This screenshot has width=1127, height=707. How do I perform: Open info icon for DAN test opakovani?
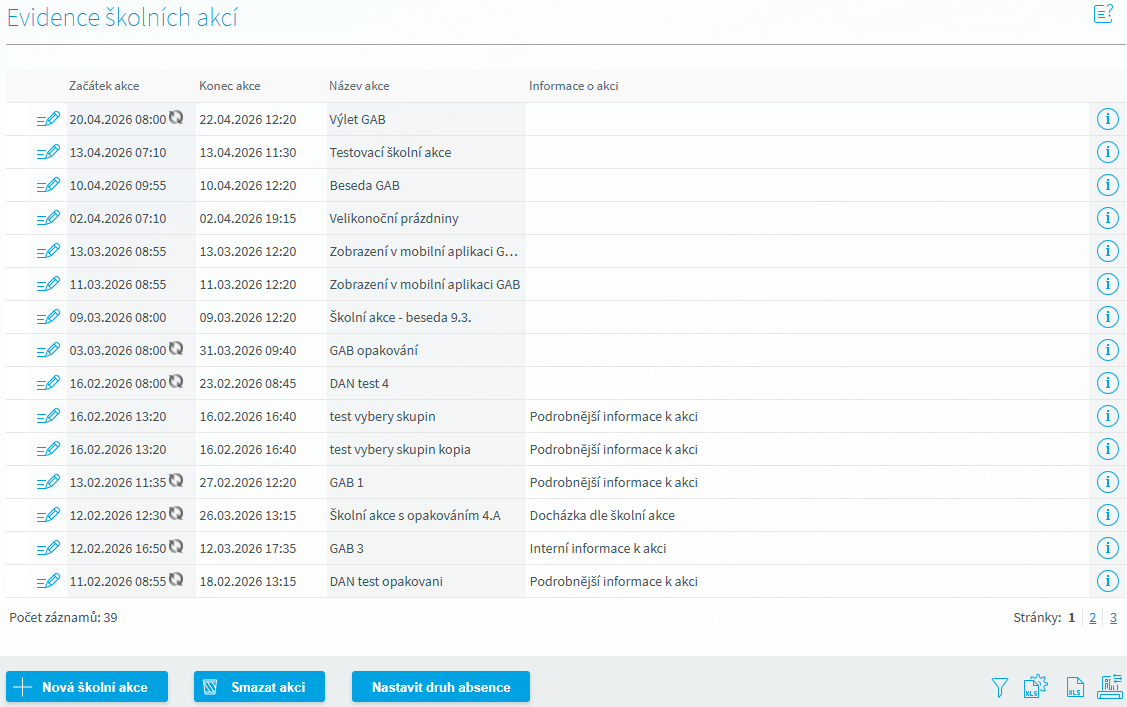coord(1107,581)
